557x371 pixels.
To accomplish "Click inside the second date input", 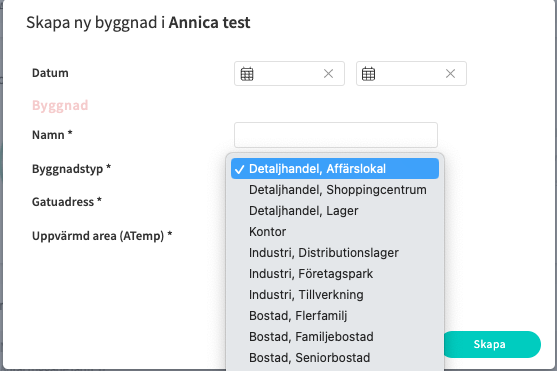I will 411,74.
